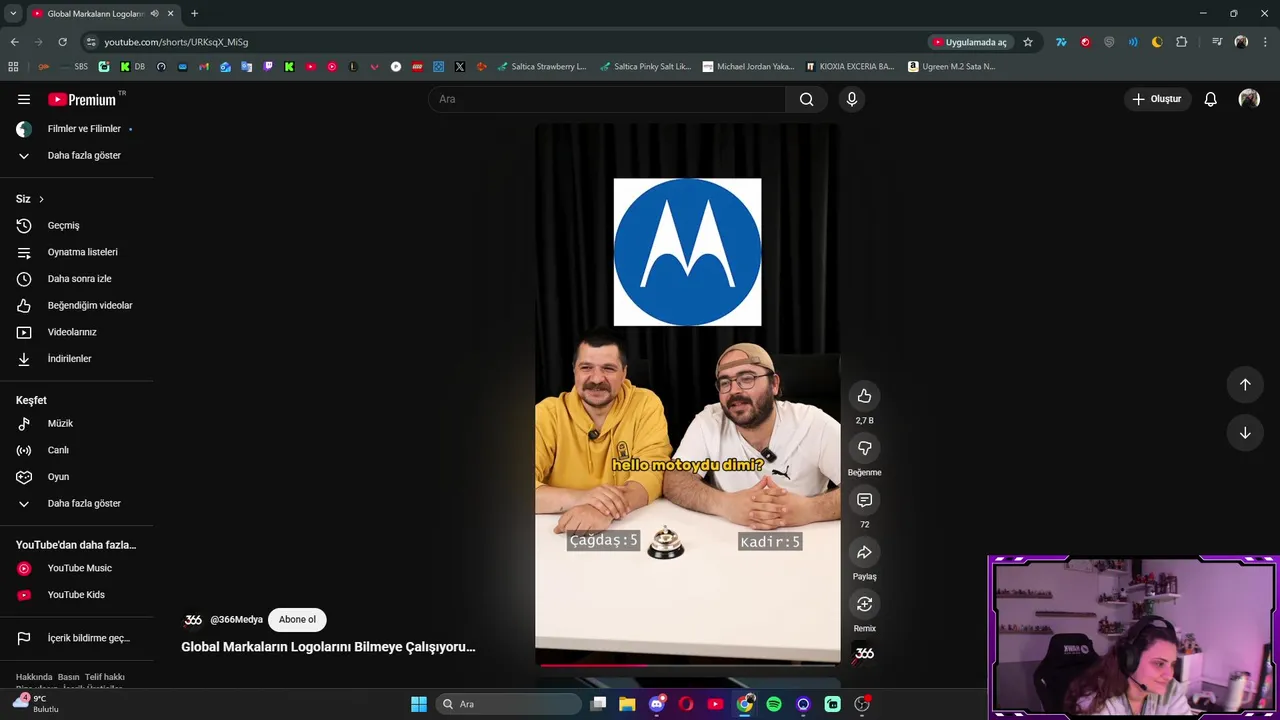Open YouTube Music link
The width and height of the screenshot is (1280, 720).
pos(77,568)
